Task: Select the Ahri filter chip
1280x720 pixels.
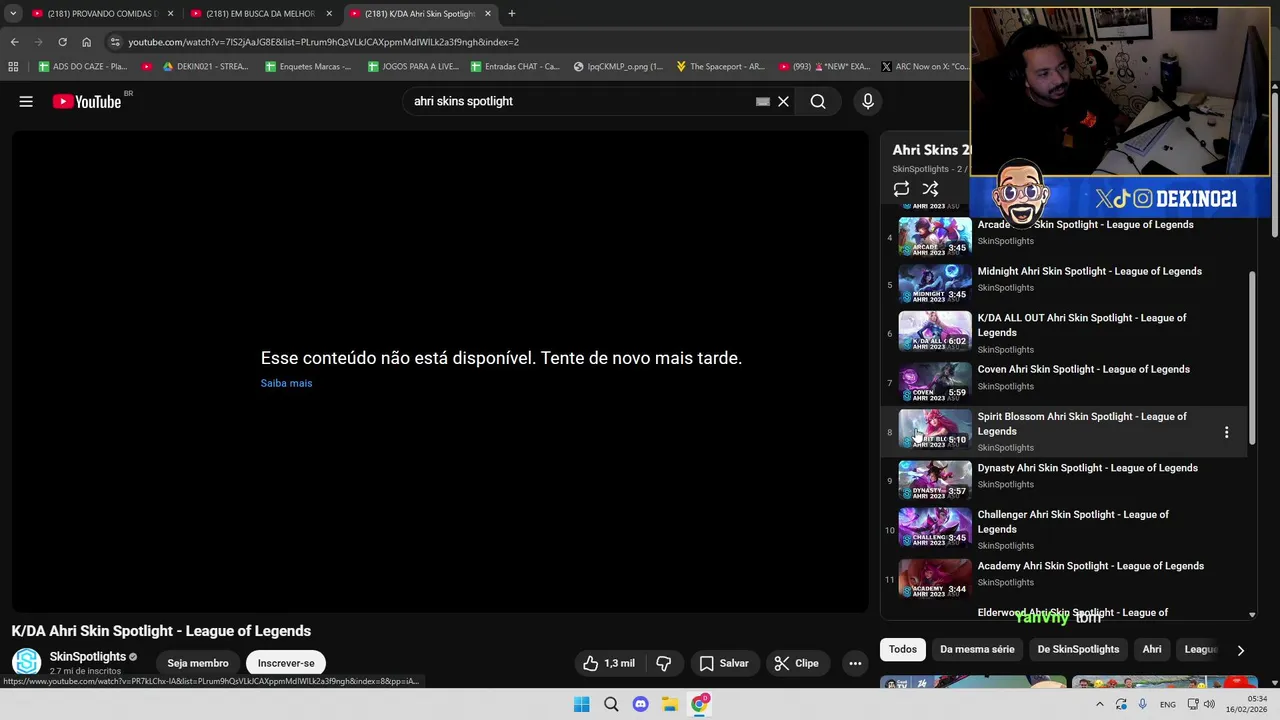Action: coord(1152,649)
